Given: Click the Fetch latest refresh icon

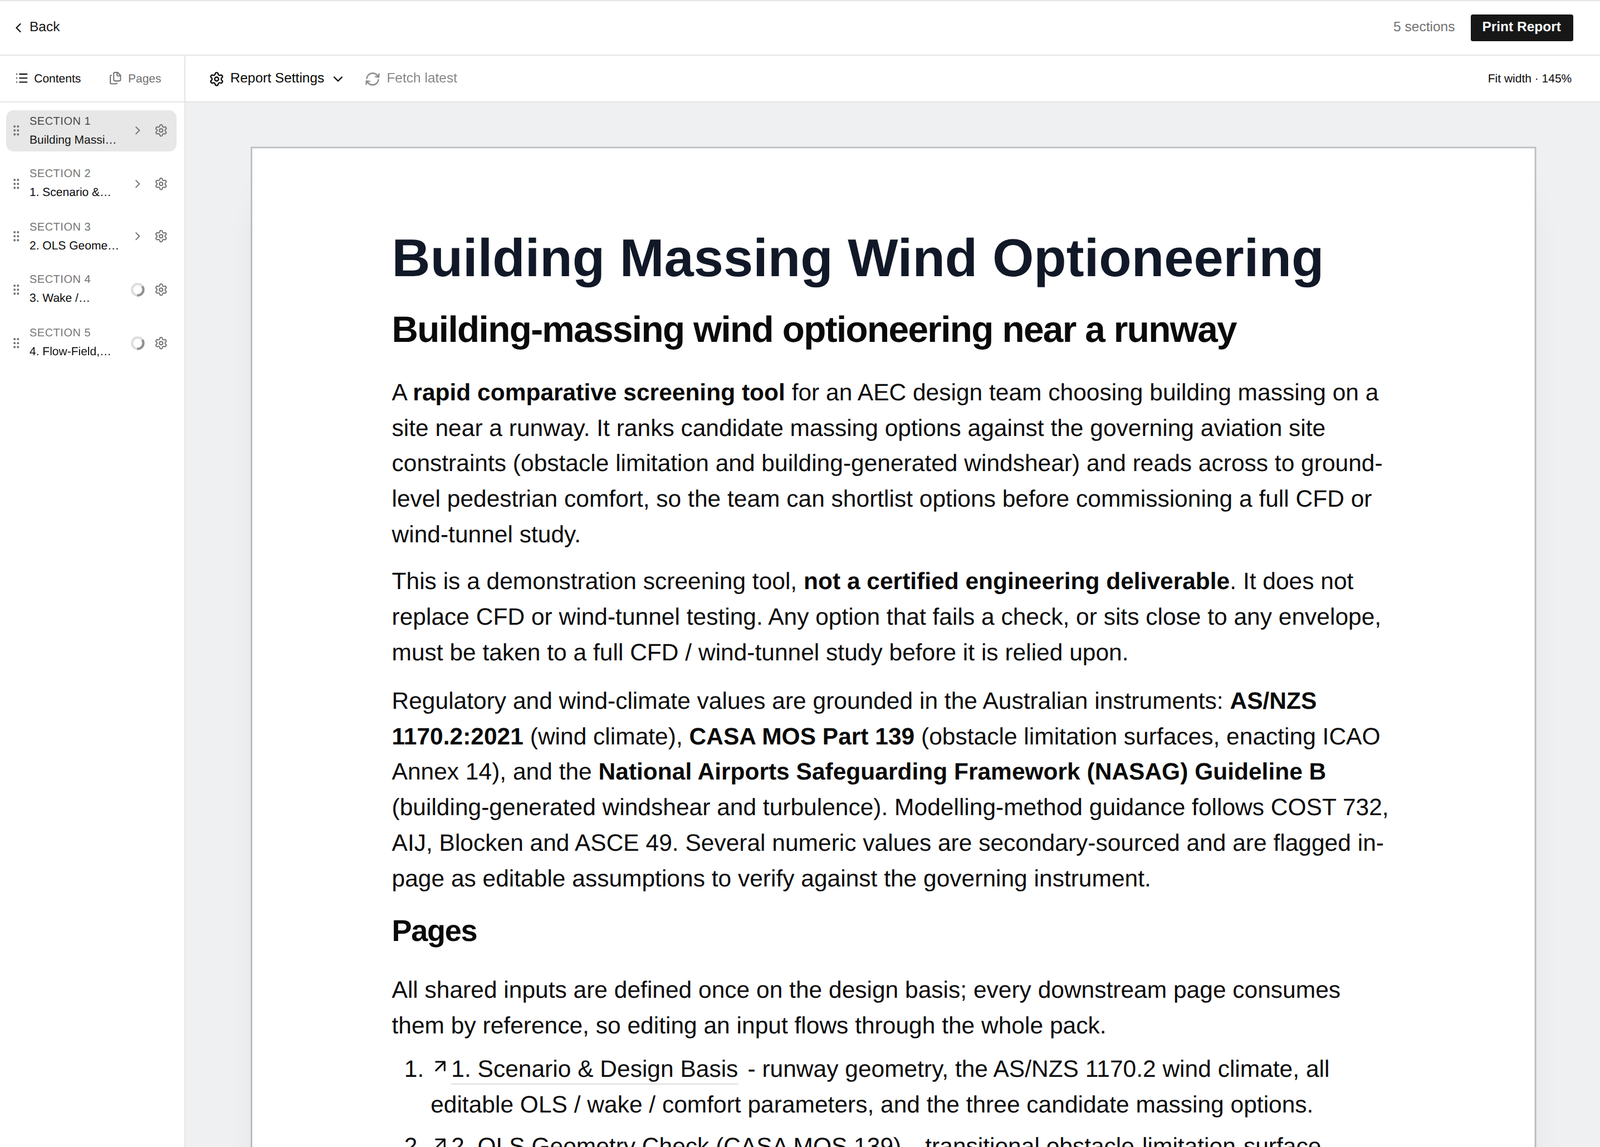Looking at the screenshot, I should coord(372,79).
